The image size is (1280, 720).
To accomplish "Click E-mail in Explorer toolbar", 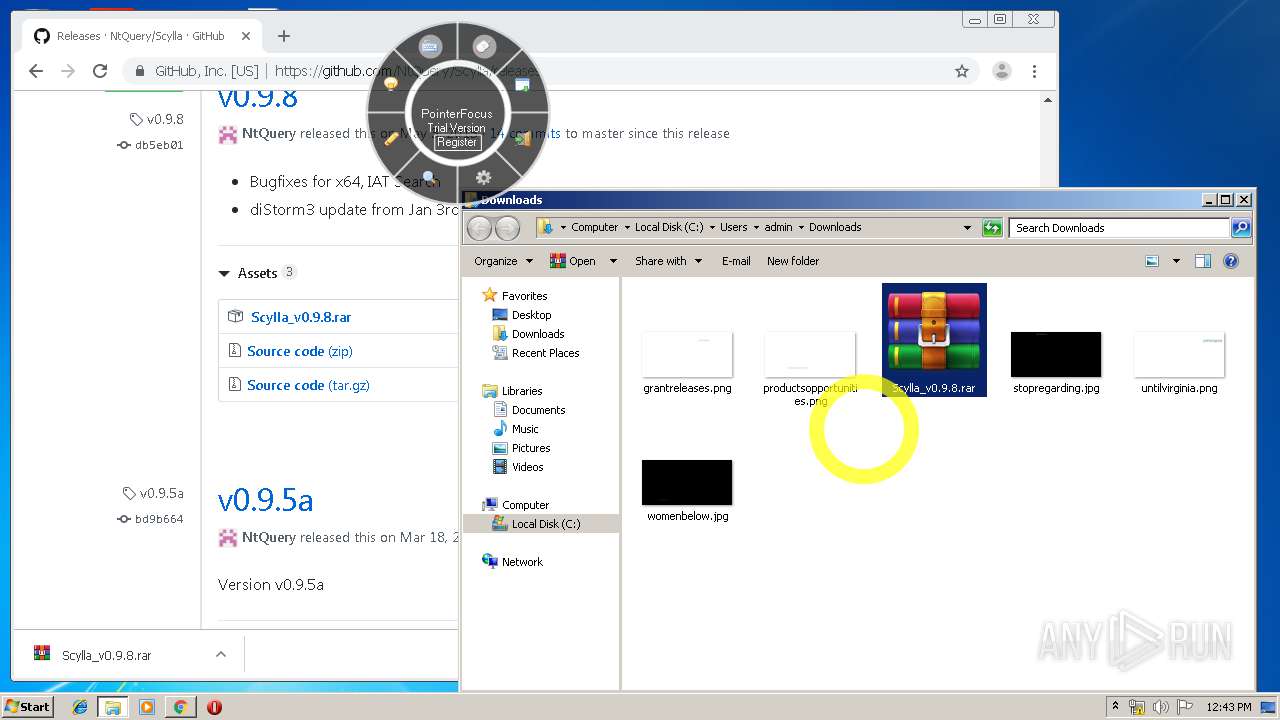I will click(736, 261).
